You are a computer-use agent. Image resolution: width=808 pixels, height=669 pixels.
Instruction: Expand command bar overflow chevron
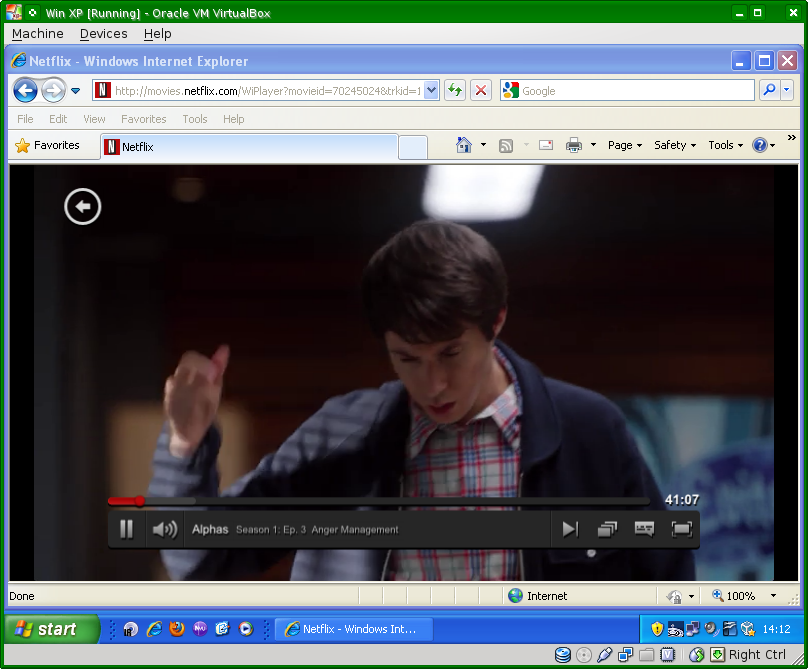[792, 138]
